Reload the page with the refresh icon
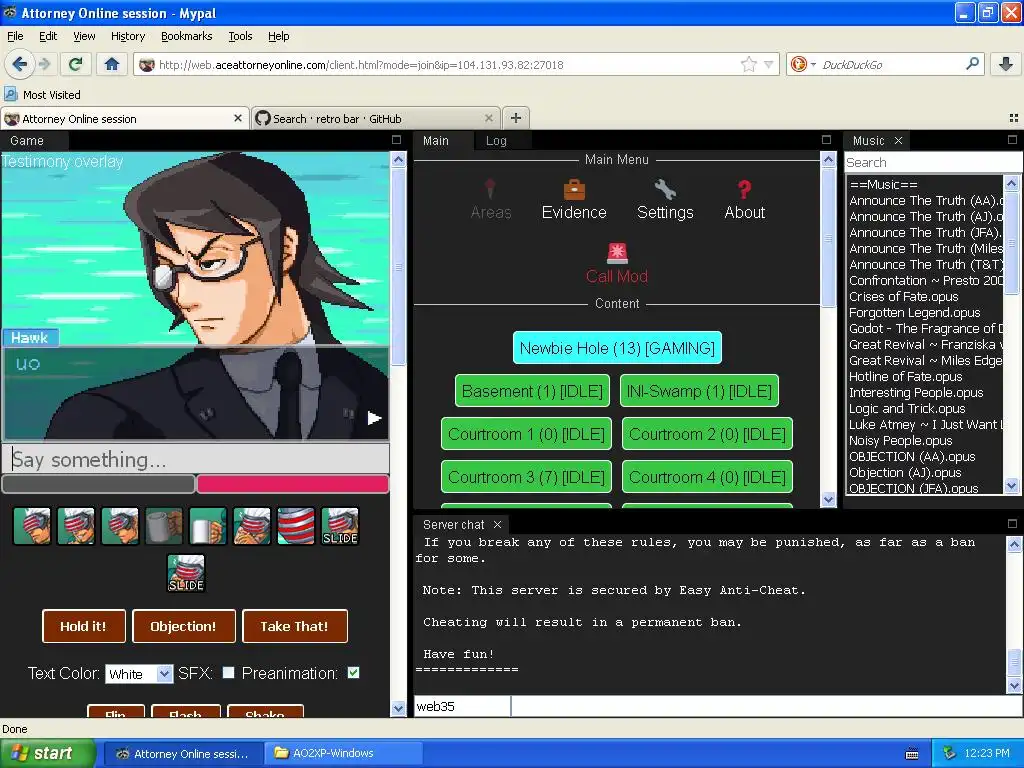Viewport: 1024px width, 768px height. 76,64
